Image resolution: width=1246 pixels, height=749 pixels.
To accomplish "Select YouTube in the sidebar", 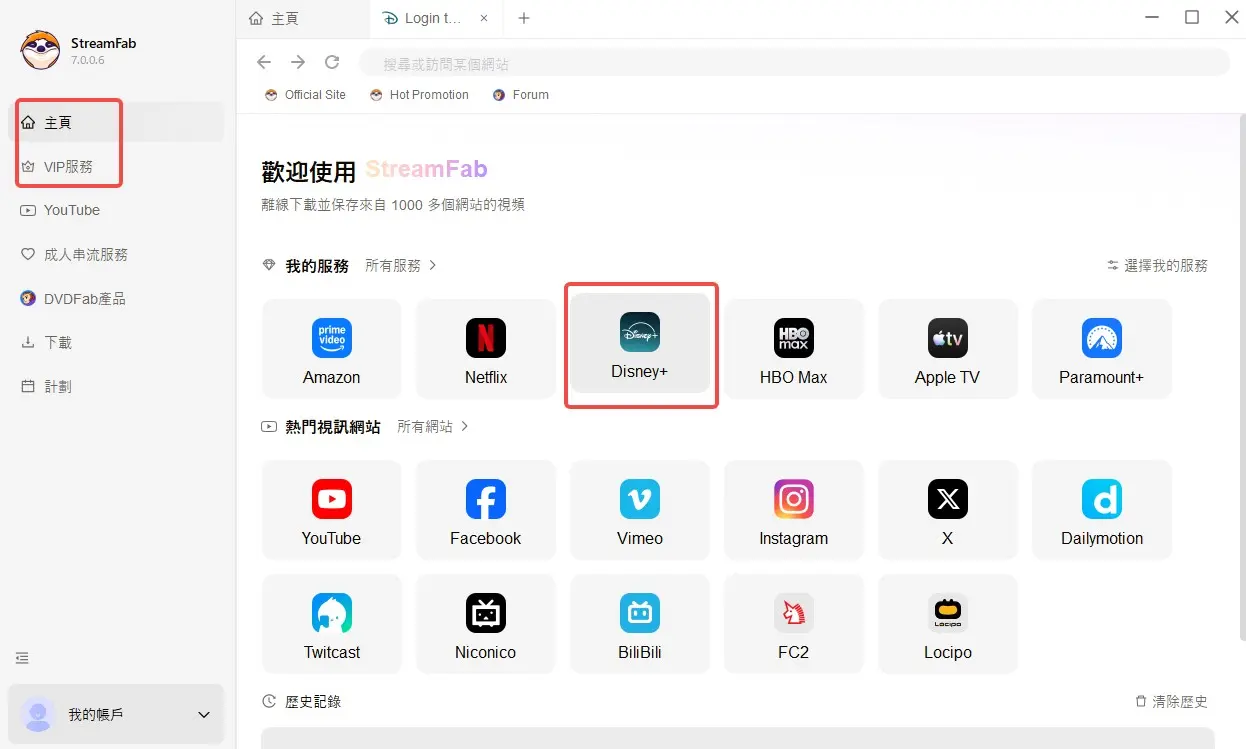I will [x=116, y=210].
